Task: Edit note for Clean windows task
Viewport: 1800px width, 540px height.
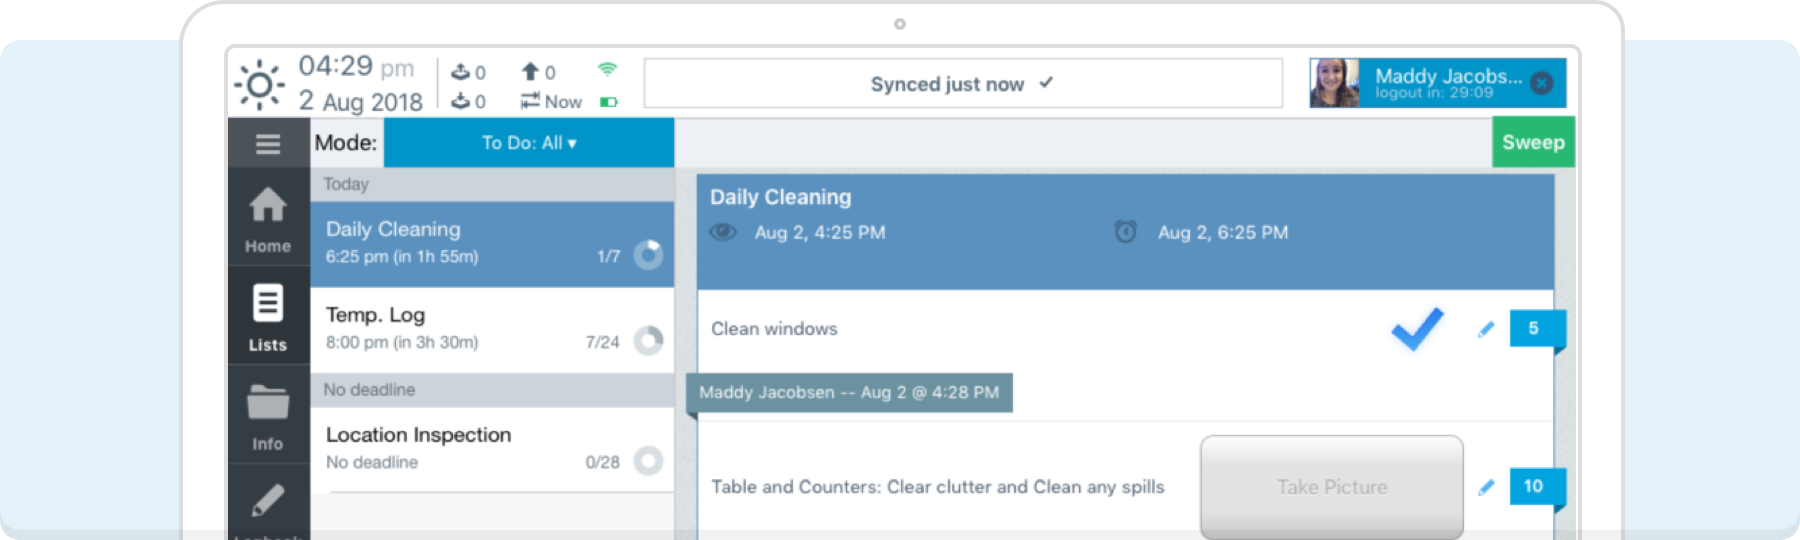Action: (1486, 329)
